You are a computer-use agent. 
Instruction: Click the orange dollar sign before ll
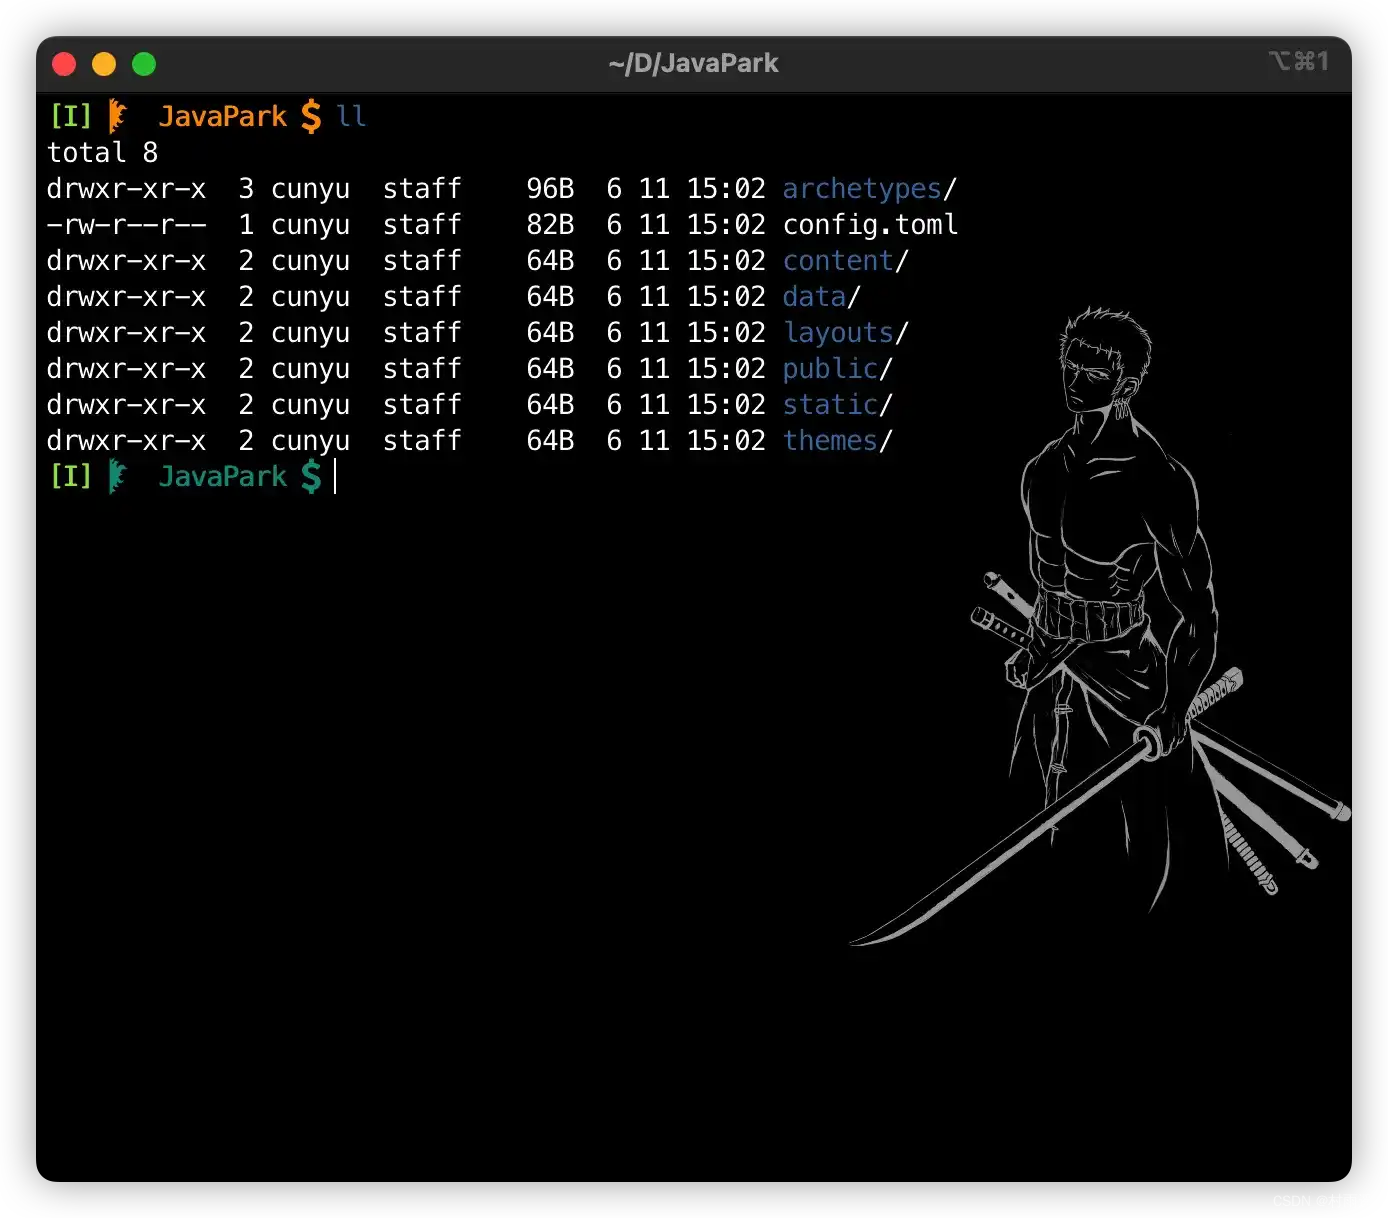coord(311,117)
